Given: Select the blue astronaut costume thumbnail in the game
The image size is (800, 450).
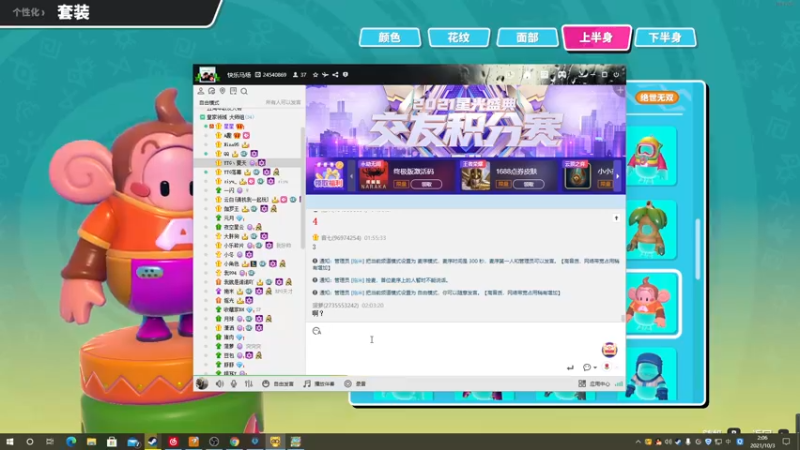Looking at the screenshot, I should [651, 375].
